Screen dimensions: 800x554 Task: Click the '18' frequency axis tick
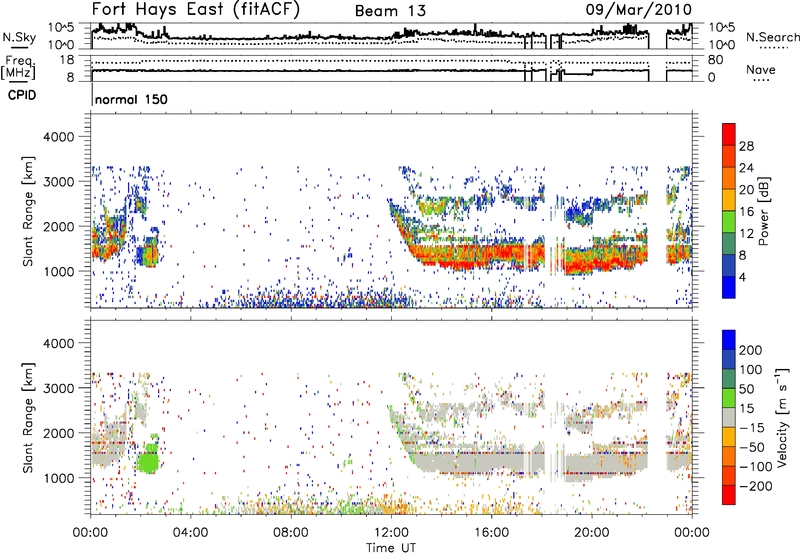coord(66,60)
